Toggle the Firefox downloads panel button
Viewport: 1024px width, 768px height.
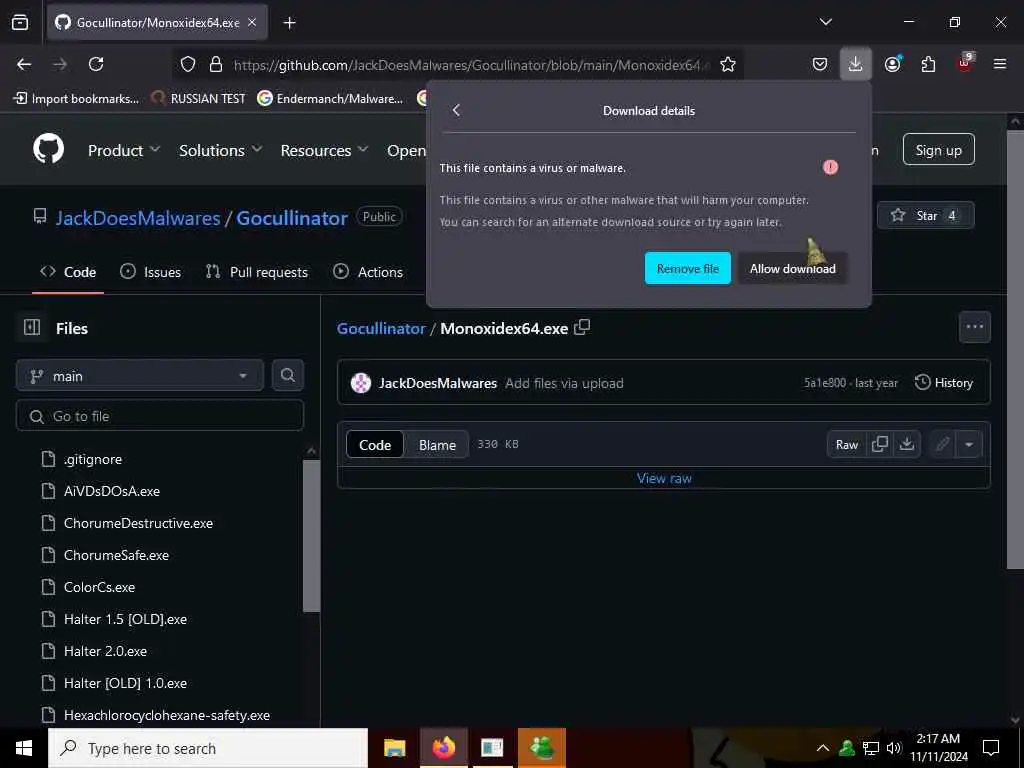(x=856, y=64)
